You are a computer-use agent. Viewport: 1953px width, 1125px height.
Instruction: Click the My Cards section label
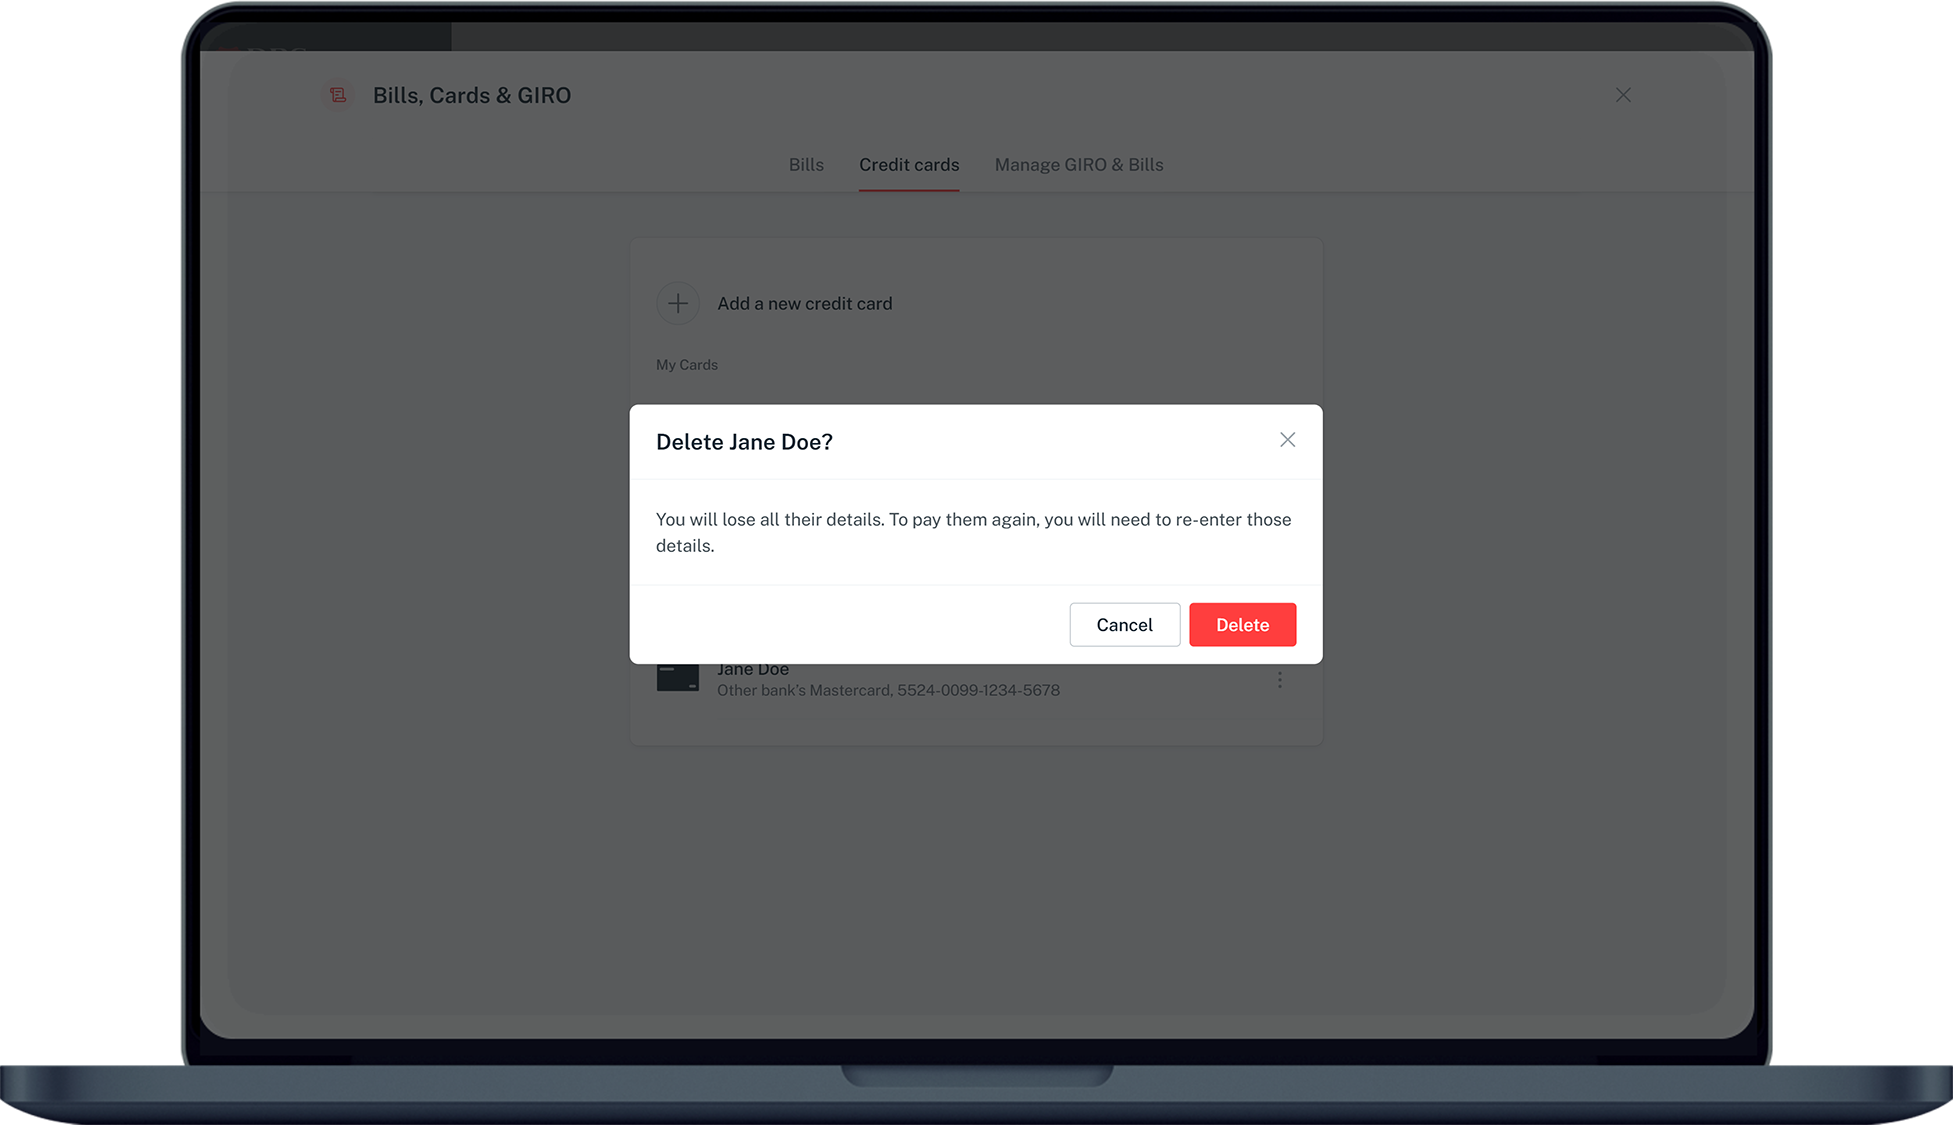tap(687, 364)
